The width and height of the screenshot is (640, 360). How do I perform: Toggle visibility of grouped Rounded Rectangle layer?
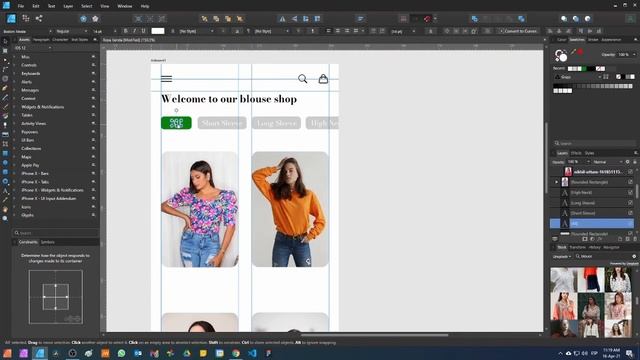click(631, 182)
